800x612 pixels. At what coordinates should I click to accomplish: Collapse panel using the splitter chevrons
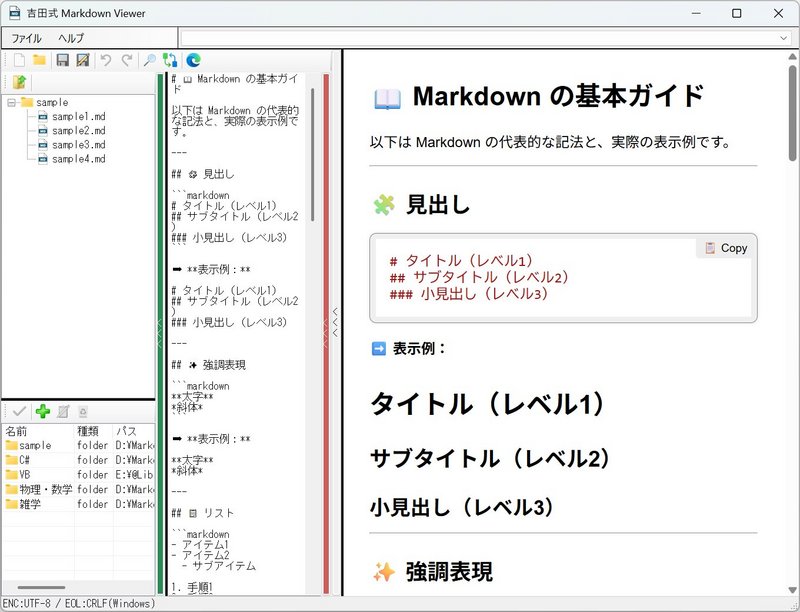(x=335, y=320)
